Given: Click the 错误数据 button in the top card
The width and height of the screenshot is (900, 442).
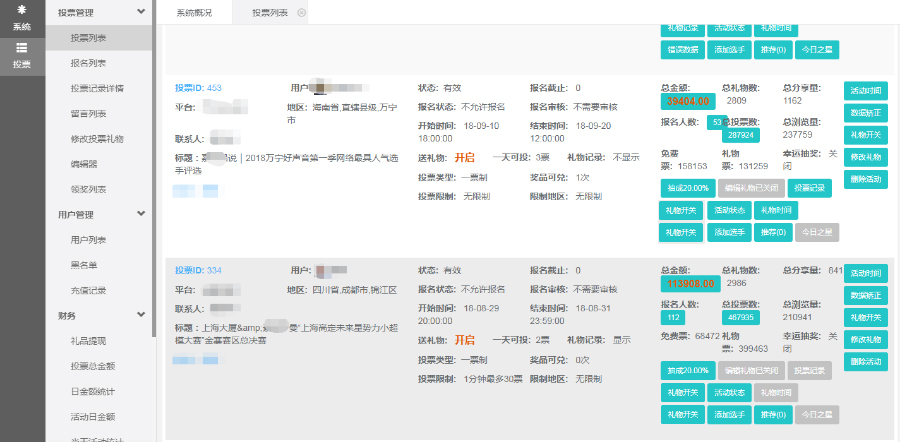Looking at the screenshot, I should 682,49.
